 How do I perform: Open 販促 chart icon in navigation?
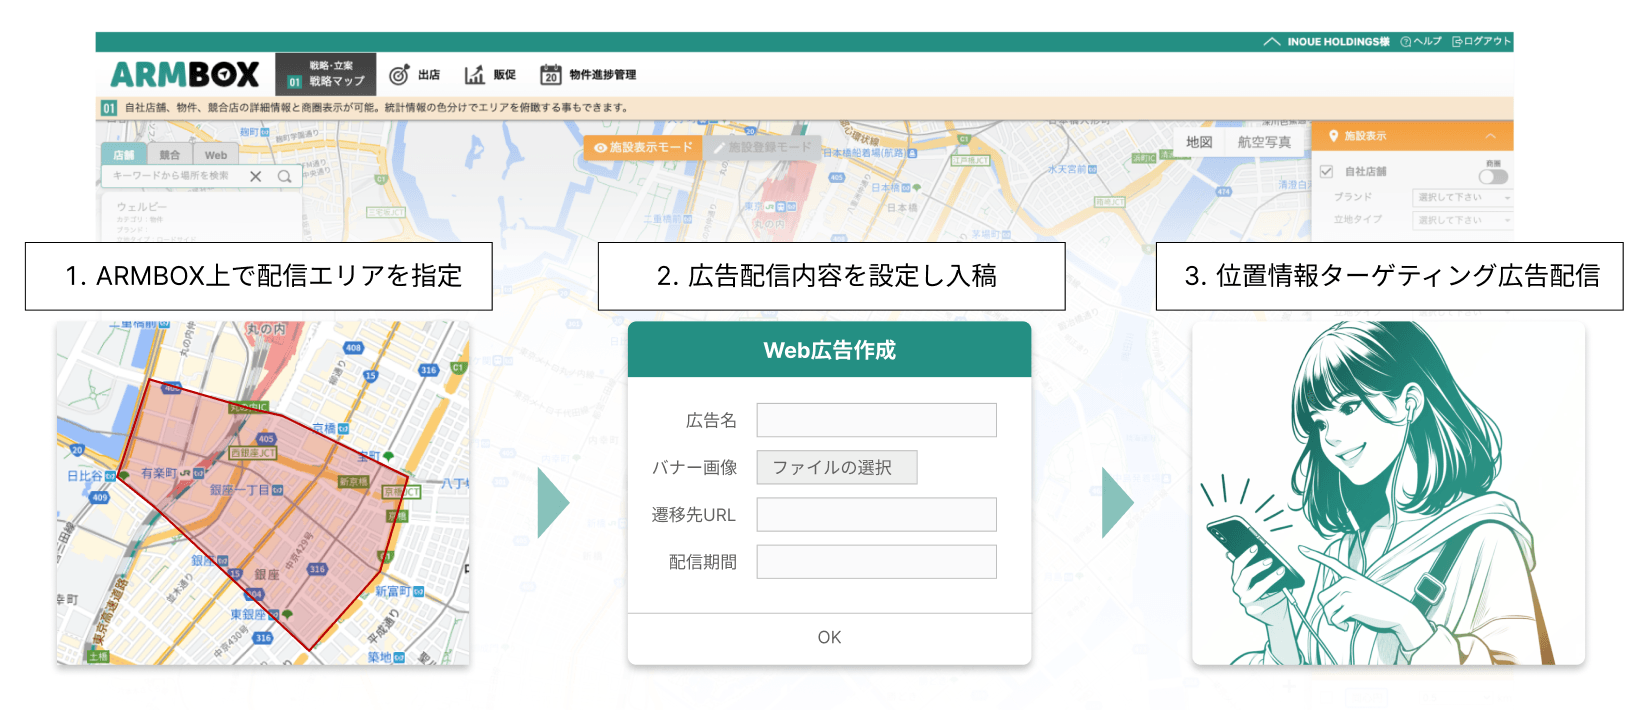(x=474, y=75)
